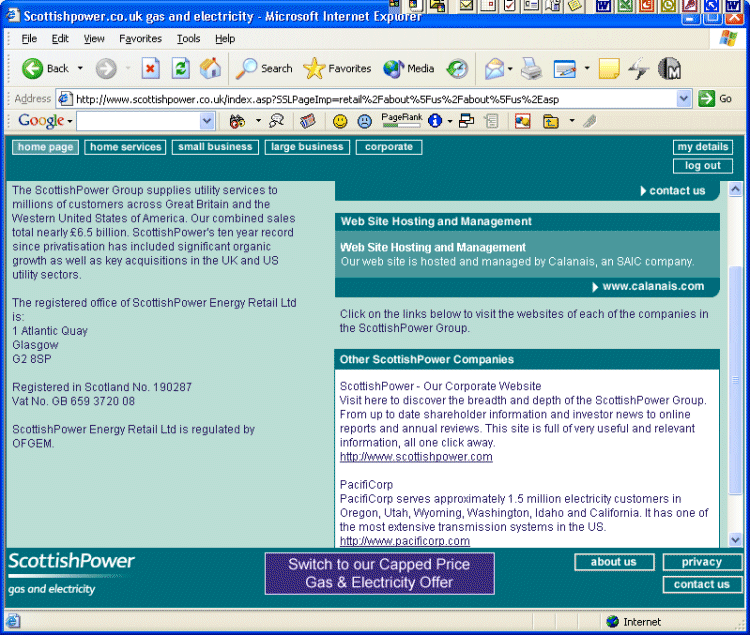Open the Edit menu

tap(60, 39)
